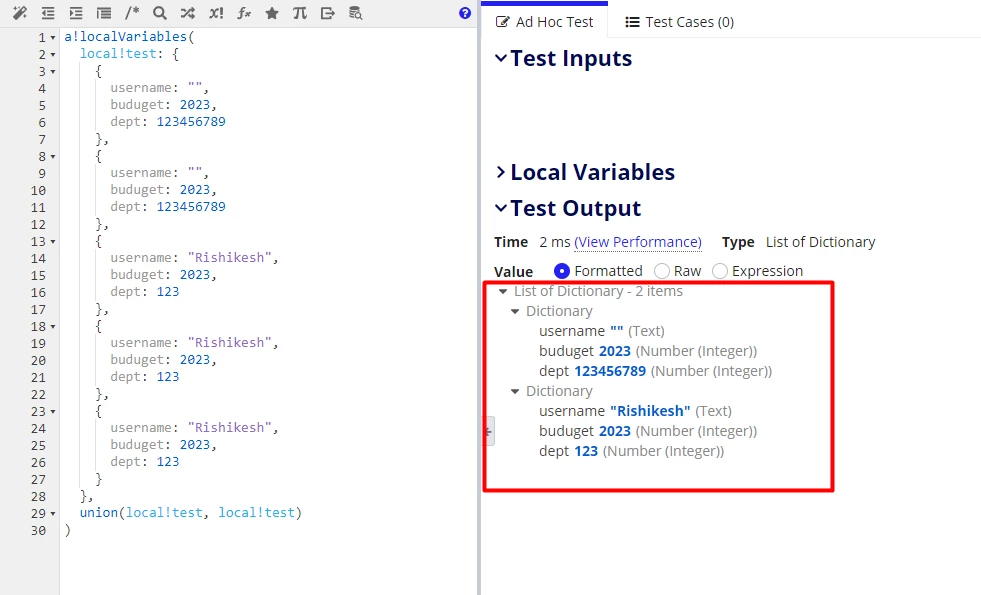The image size is (981, 595).
Task: Fold code block at line 13
Action: coord(53,242)
